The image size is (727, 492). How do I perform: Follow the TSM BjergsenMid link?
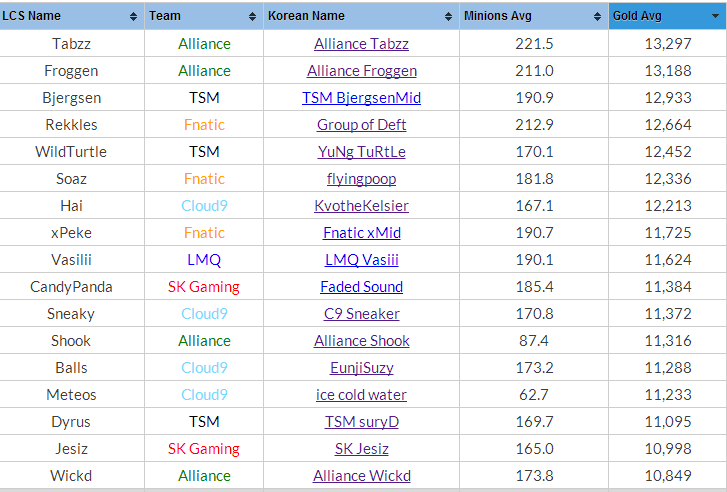pos(361,98)
